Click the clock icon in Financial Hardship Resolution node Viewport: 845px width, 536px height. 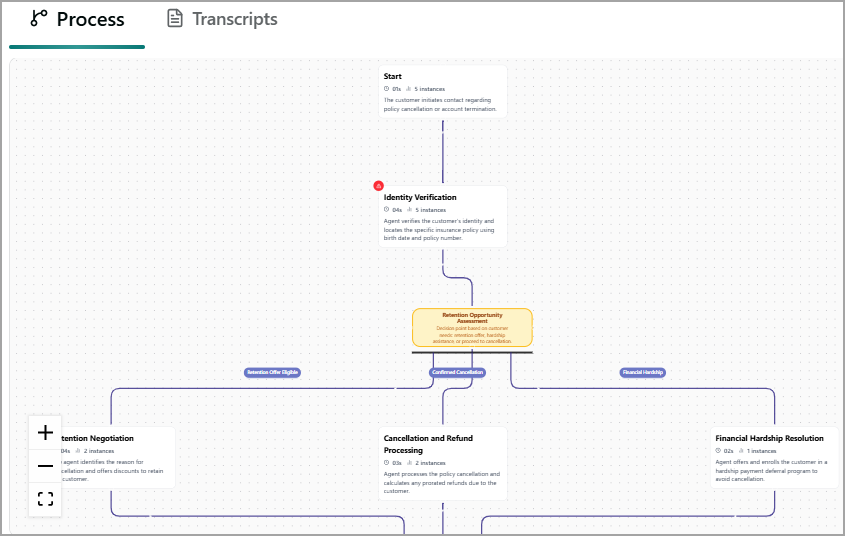pos(718,451)
